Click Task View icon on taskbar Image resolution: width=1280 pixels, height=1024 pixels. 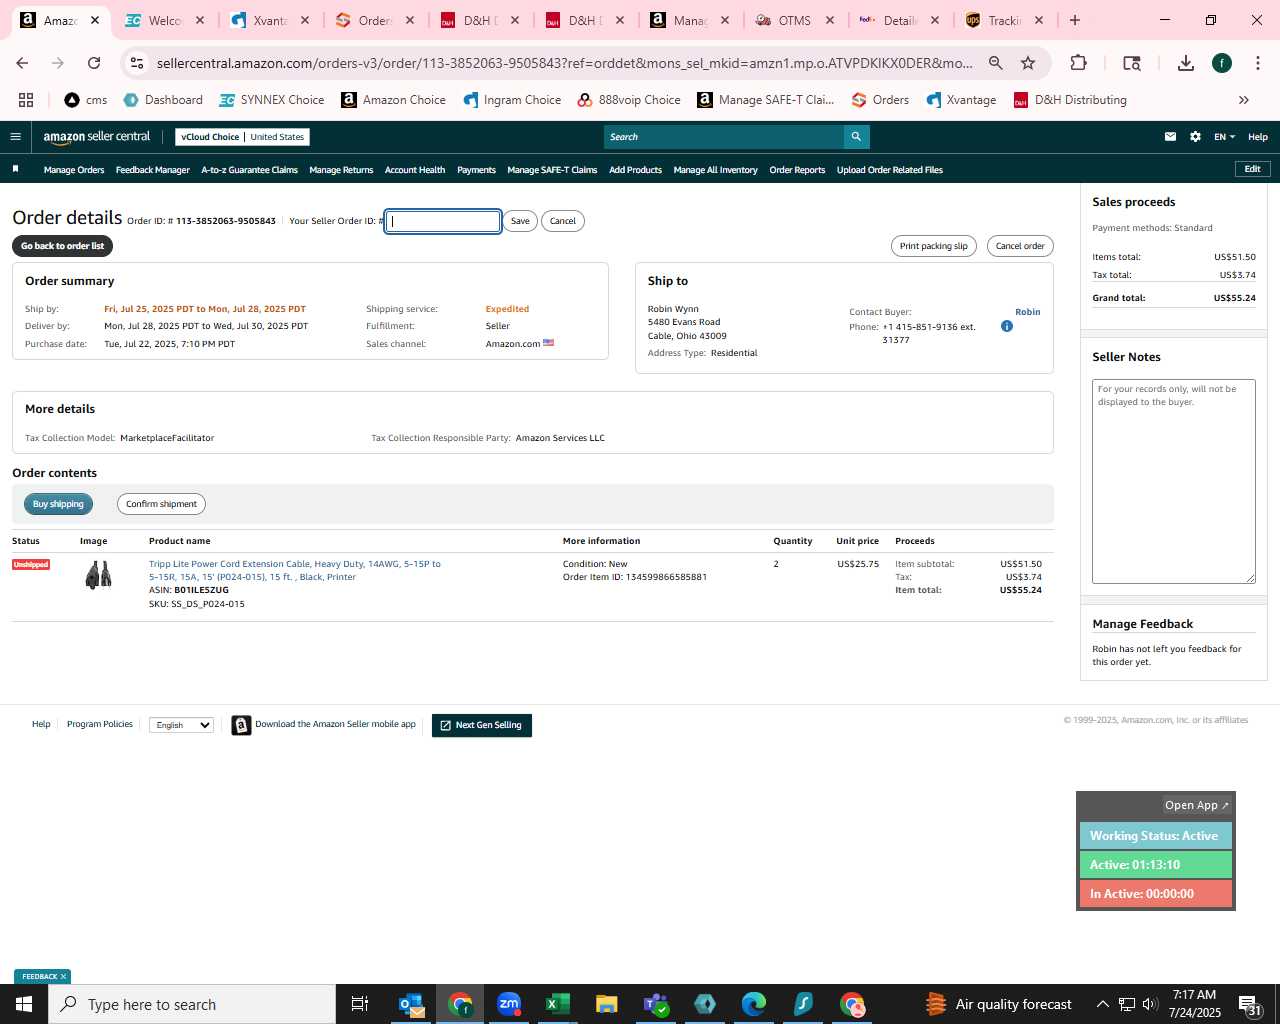[360, 1004]
